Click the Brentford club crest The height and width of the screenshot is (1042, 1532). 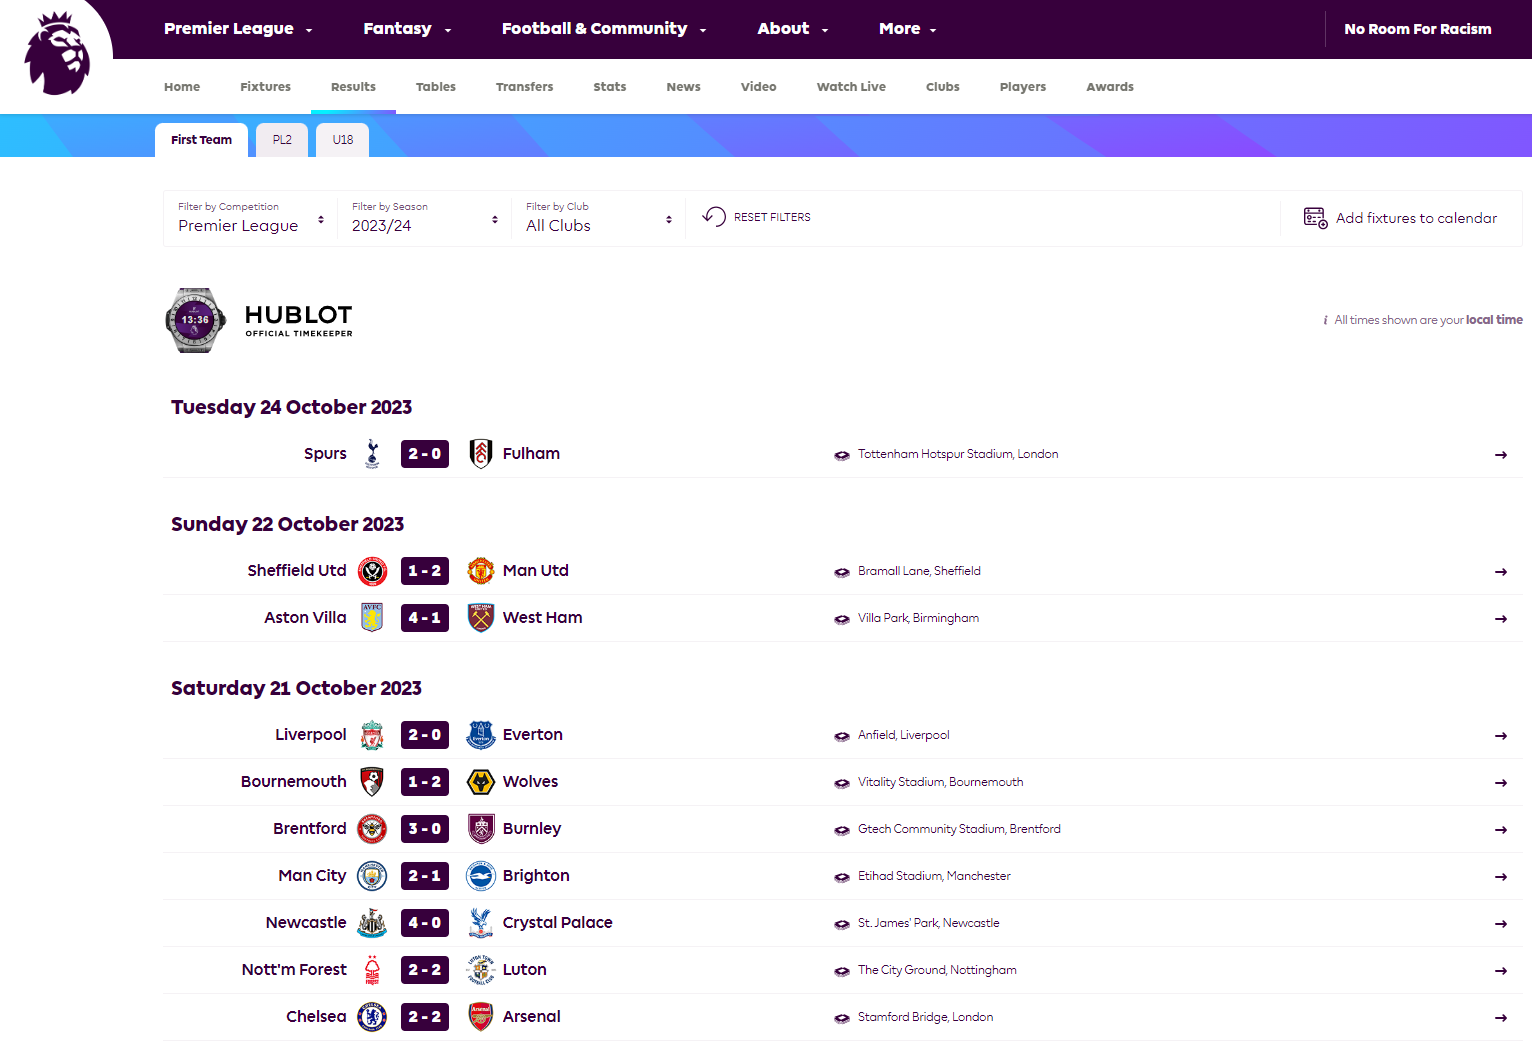[372, 829]
